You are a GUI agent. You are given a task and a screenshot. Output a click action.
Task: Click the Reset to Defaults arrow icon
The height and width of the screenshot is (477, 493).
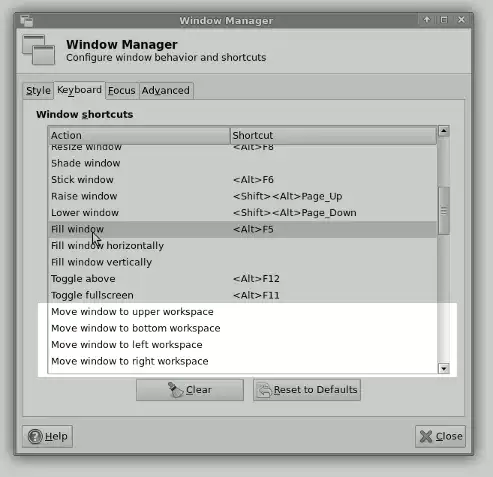pyautogui.click(x=265, y=390)
